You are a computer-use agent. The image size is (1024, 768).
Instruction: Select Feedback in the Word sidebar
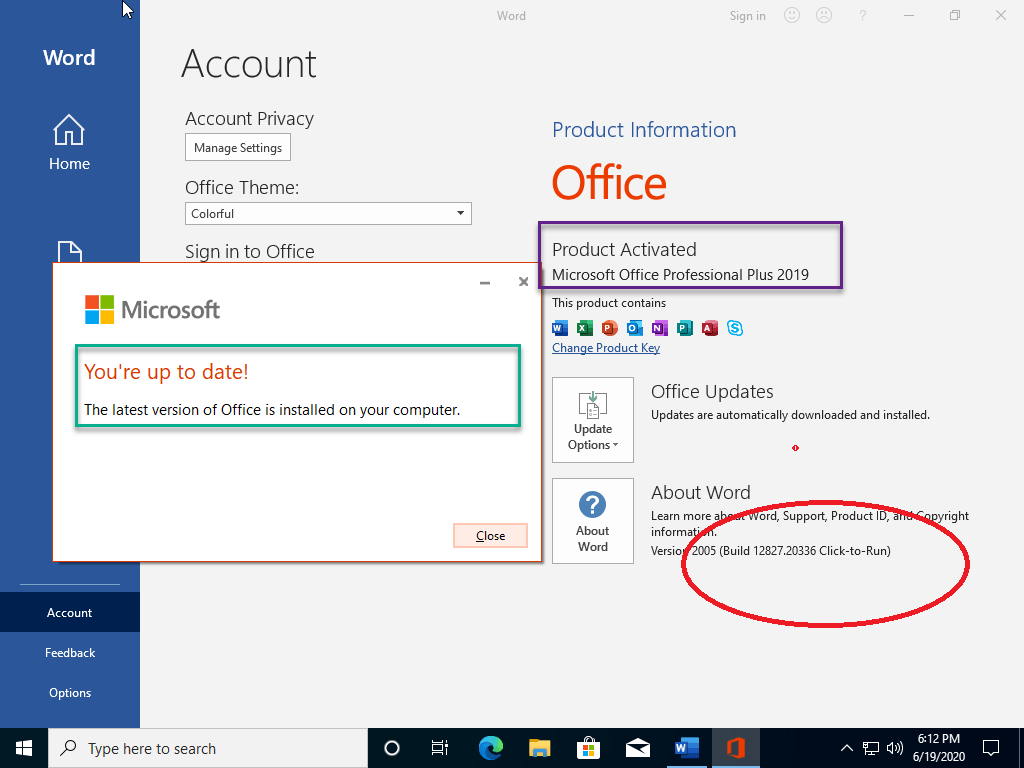point(70,652)
